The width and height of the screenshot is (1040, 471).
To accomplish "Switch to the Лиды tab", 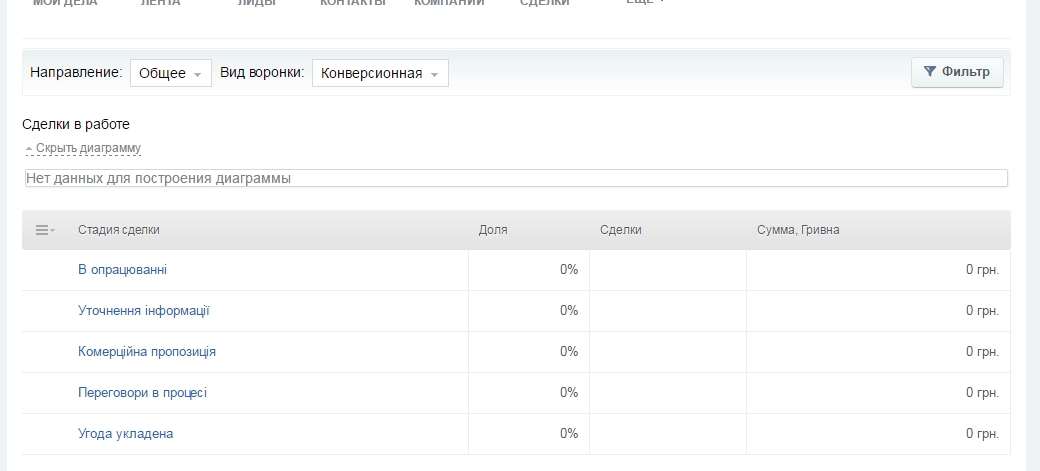I will click(x=257, y=3).
